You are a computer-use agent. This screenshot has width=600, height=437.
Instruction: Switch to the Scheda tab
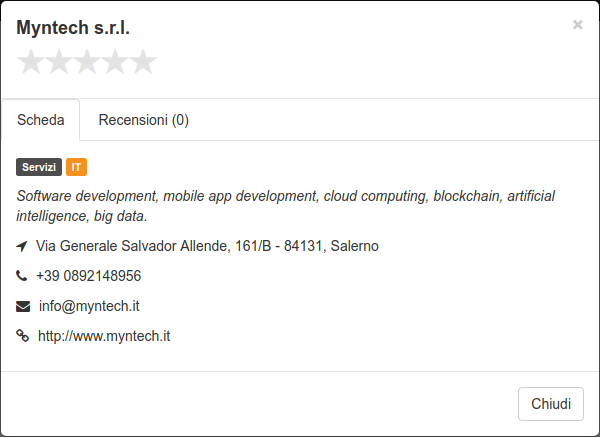[x=41, y=120]
